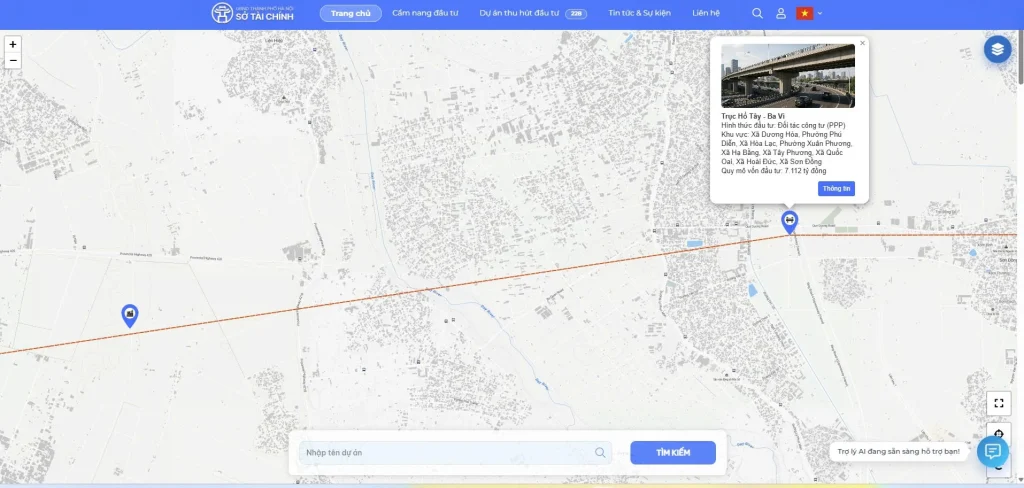Open Dự án thu hút đầu tư
The height and width of the screenshot is (488, 1024).
click(x=519, y=13)
